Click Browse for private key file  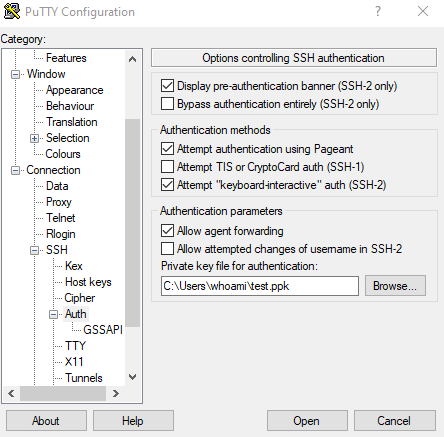[x=395, y=286]
